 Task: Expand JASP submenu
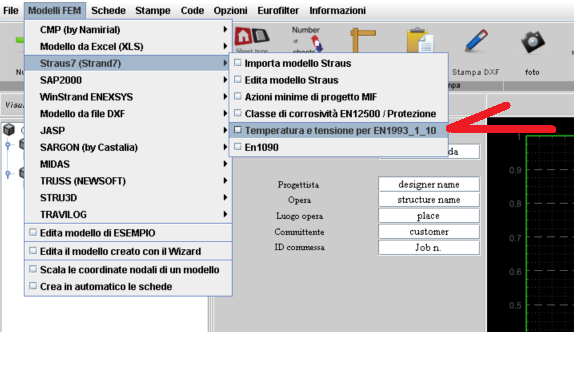(128, 131)
